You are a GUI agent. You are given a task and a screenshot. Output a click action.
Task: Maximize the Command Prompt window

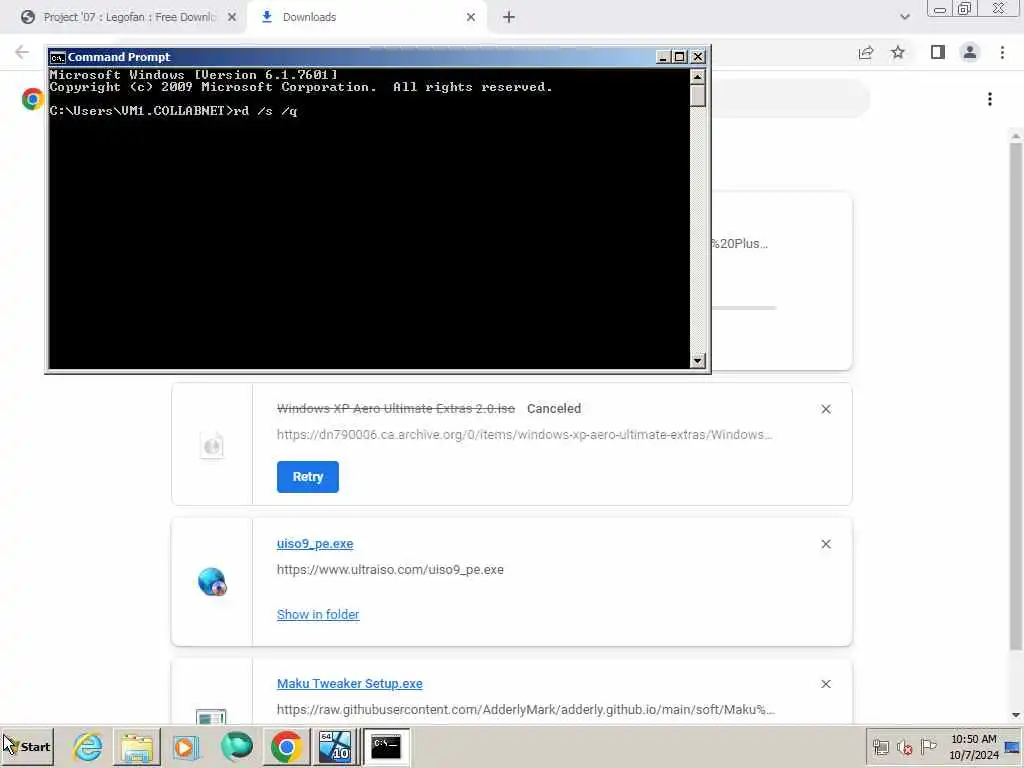click(679, 57)
